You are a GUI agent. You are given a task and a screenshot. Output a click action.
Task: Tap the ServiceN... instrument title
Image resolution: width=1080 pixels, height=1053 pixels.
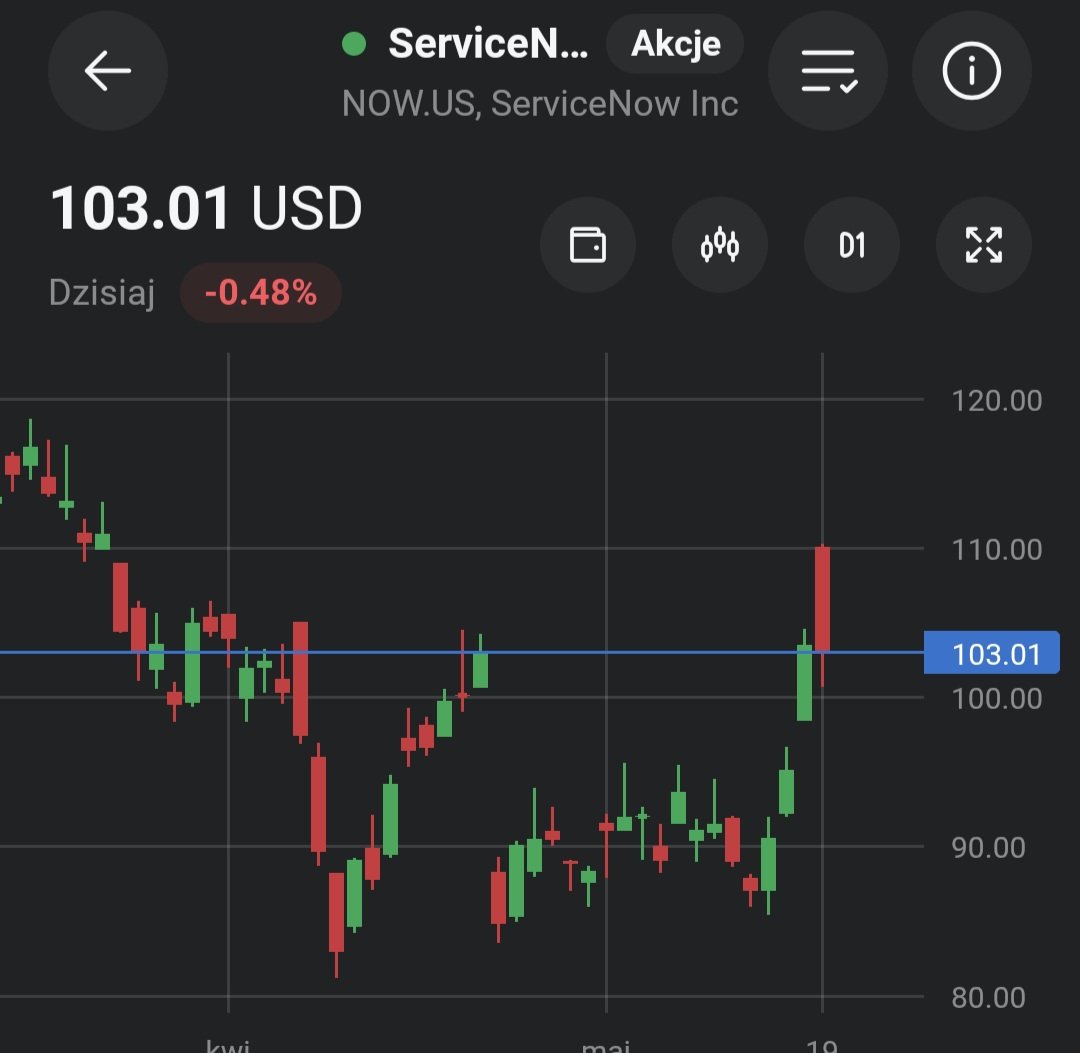tap(488, 43)
